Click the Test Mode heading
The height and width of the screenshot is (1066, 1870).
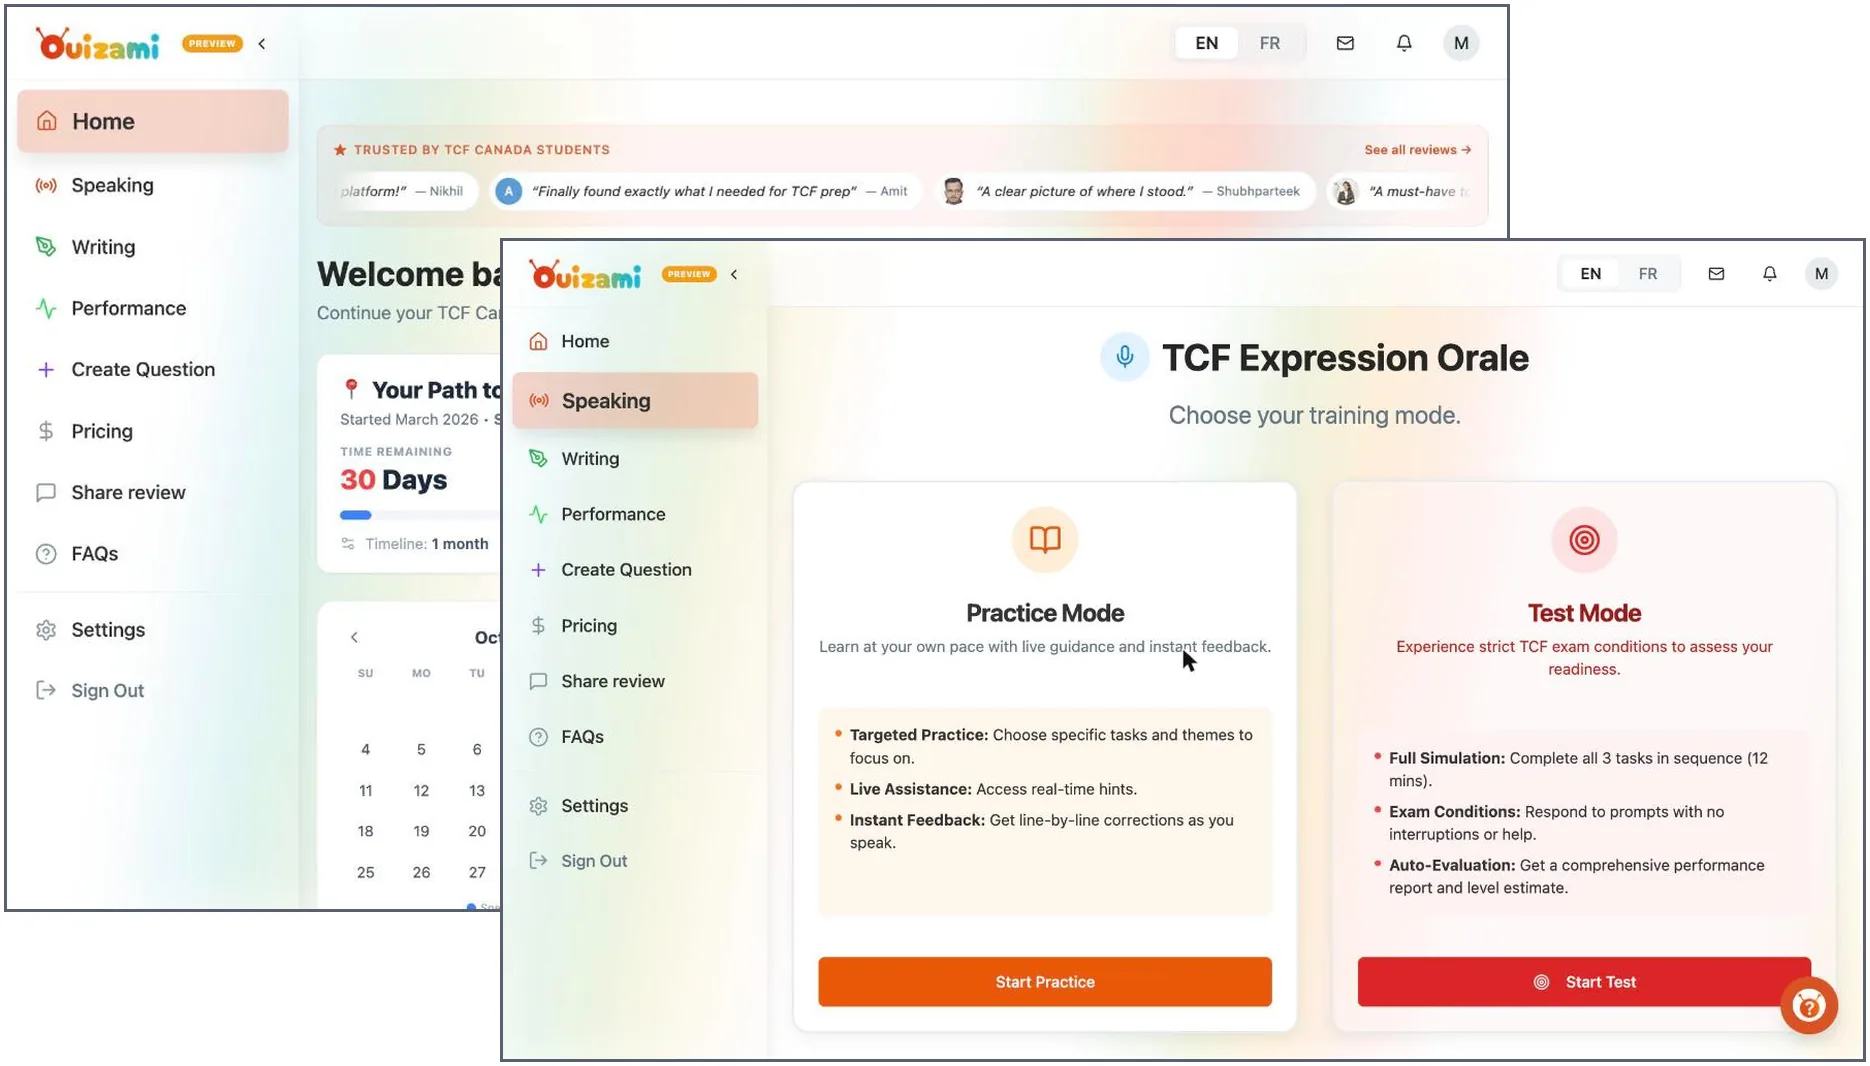[1584, 613]
